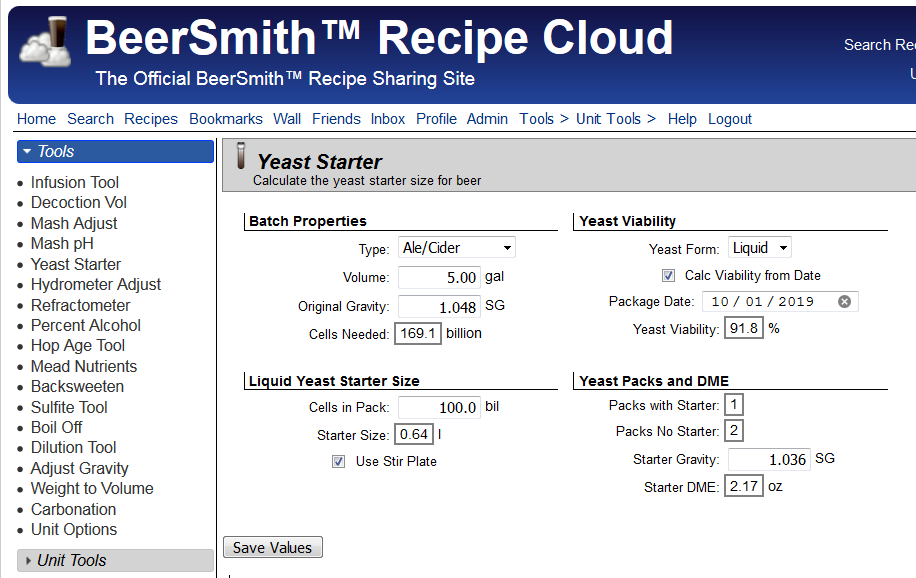Image resolution: width=916 pixels, height=578 pixels.
Task: Click the Packs with Starter value 1
Action: tap(734, 404)
